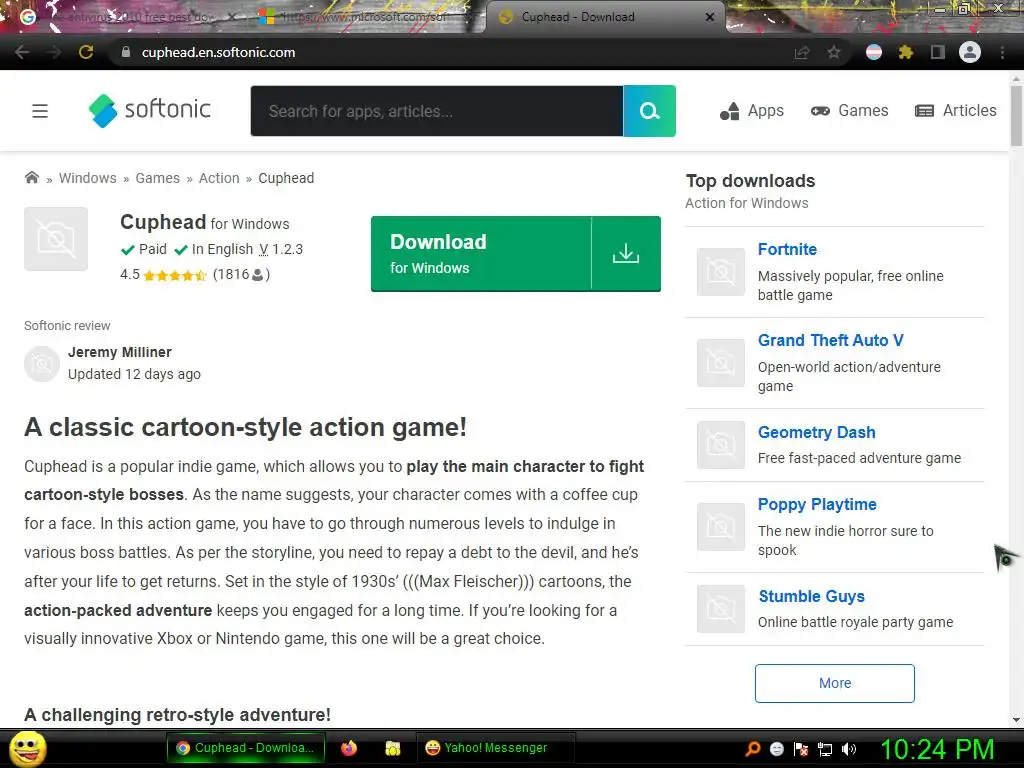Click the scrollbar down arrow
Screen dimensions: 1024x768
point(1016,720)
